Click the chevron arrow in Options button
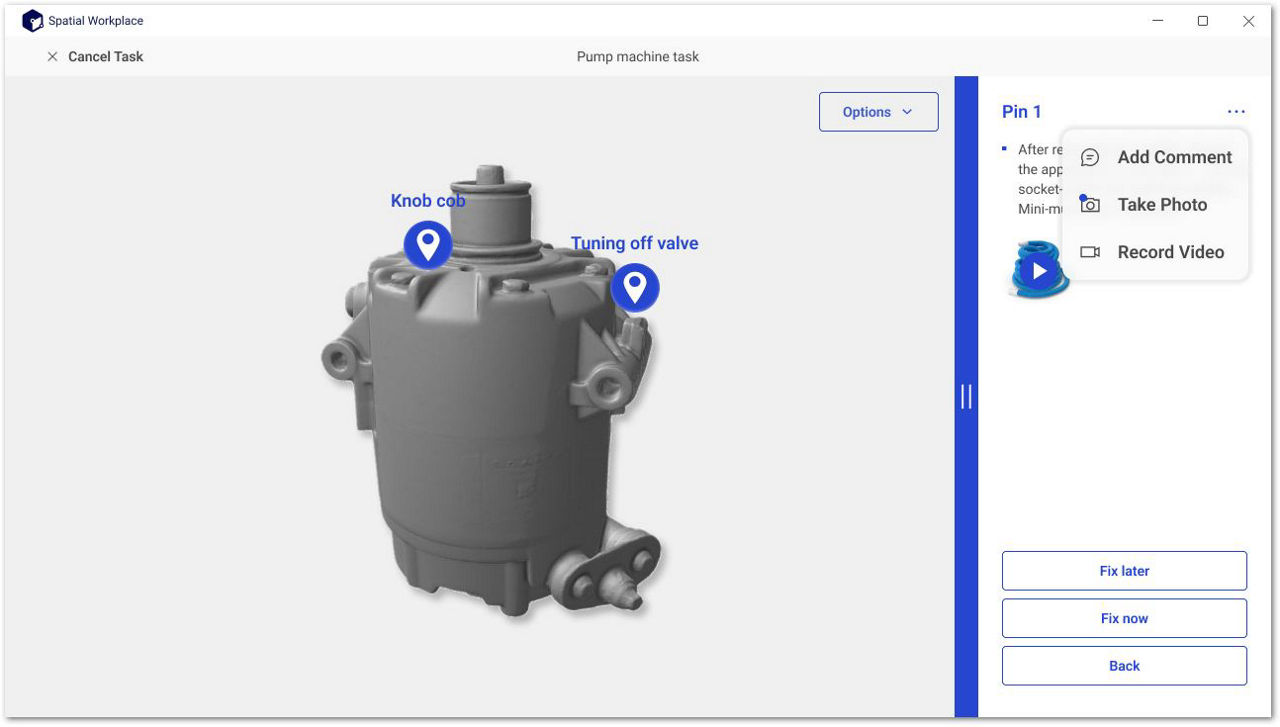 908,112
